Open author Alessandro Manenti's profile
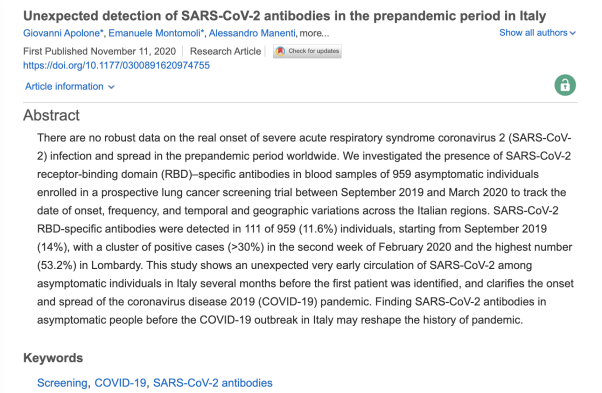Image resolution: width=602 pixels, height=393 pixels. tap(252, 33)
